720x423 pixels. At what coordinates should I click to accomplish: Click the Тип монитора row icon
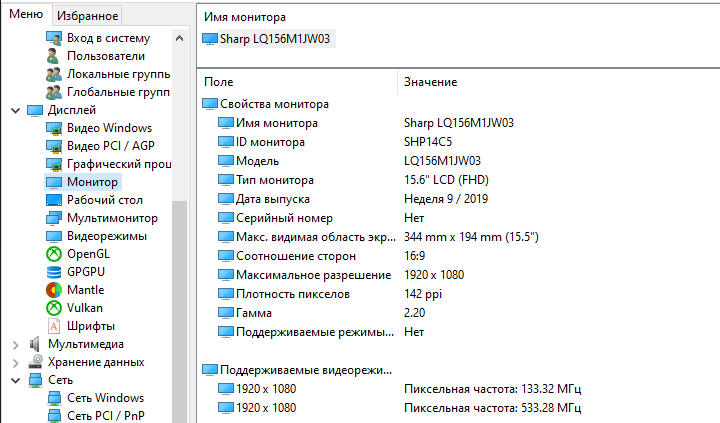225,180
